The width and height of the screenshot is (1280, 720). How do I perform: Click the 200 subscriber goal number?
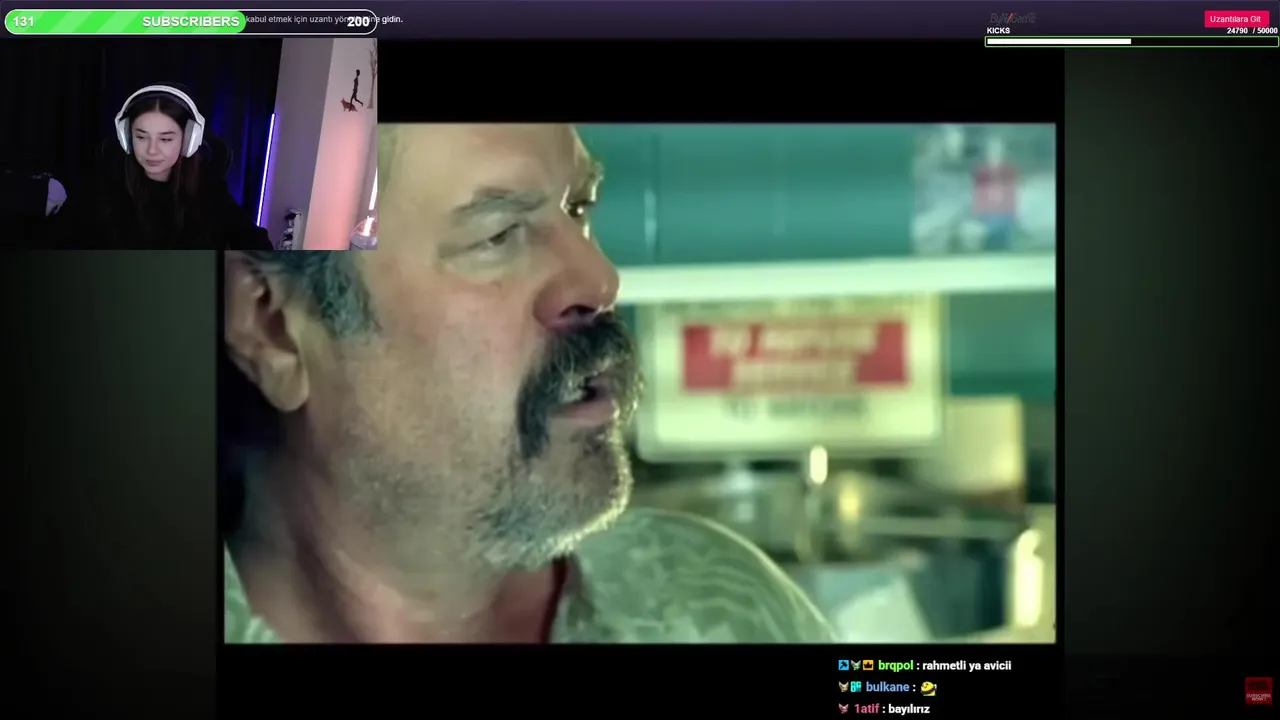click(x=358, y=22)
